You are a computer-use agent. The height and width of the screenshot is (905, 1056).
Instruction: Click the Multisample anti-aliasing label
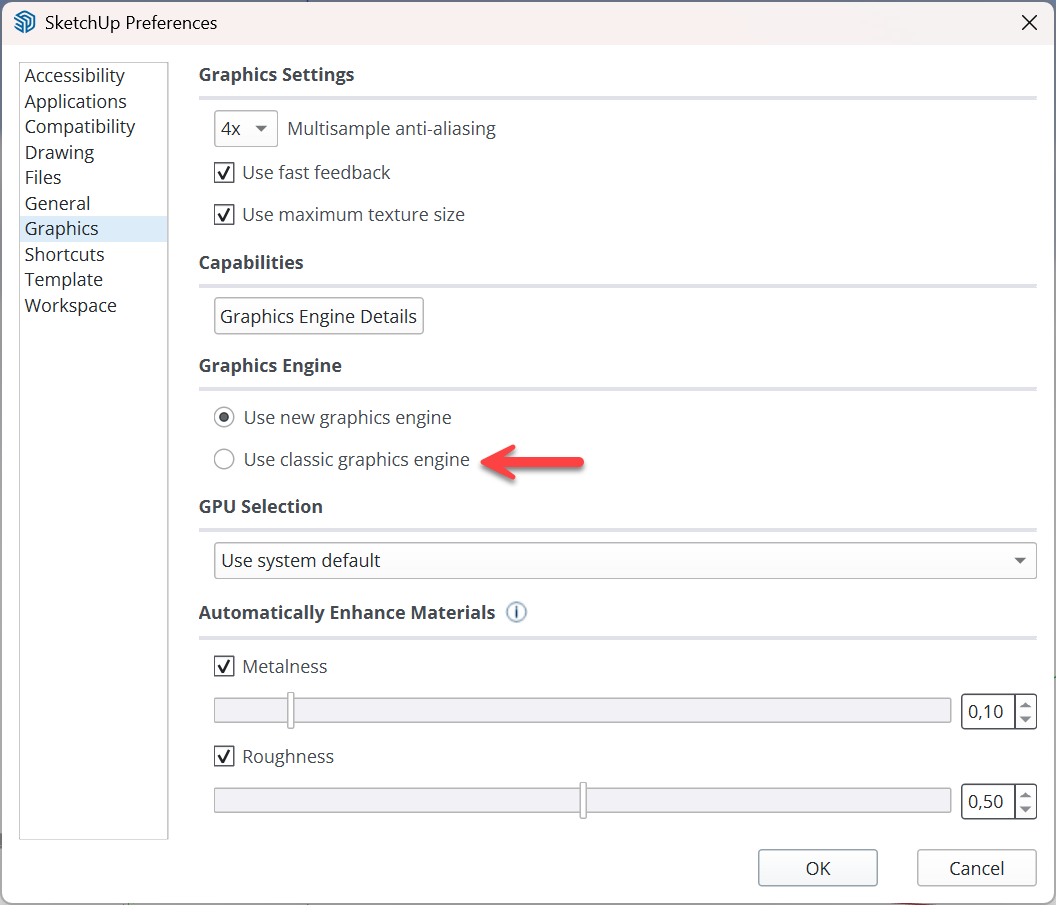[391, 128]
